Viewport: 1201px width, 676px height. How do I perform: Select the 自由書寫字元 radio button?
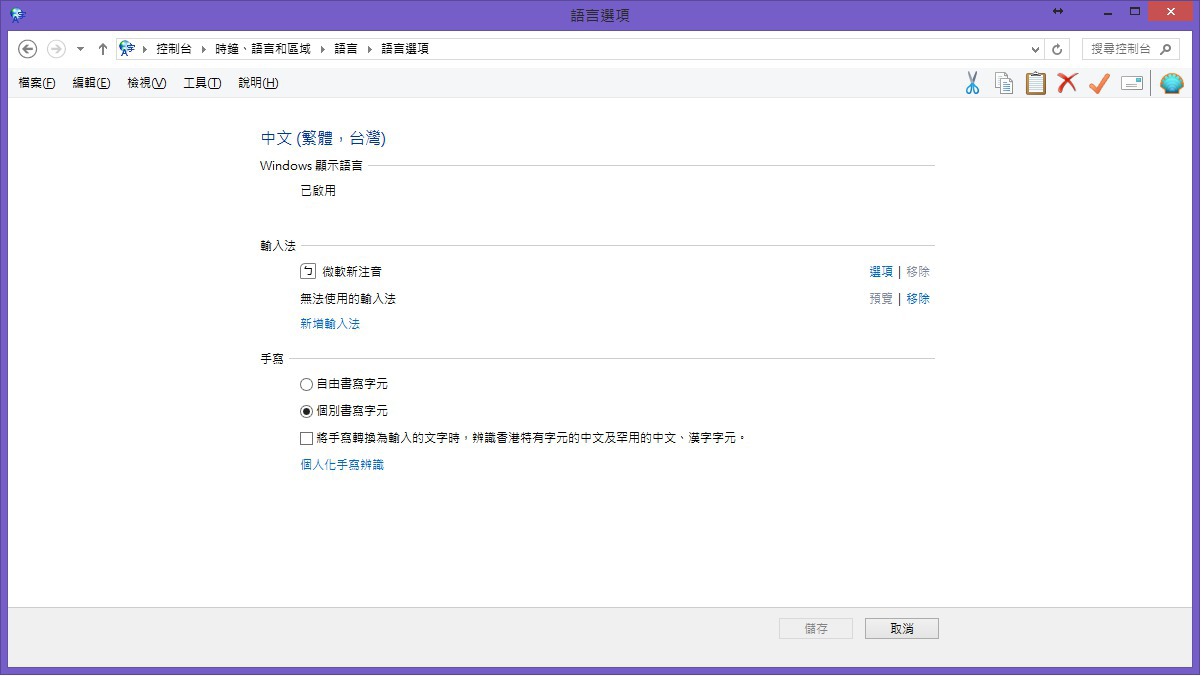(306, 384)
